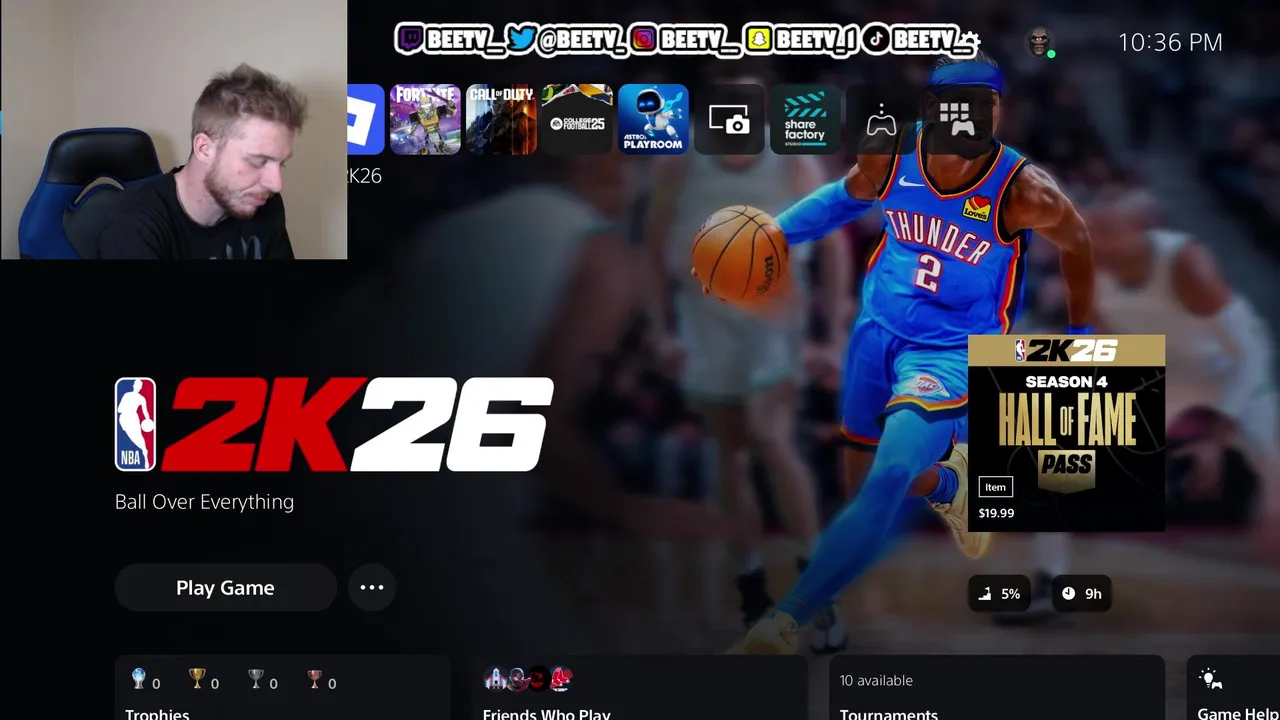Open the Trophies card
The image size is (1280, 720).
[283, 688]
